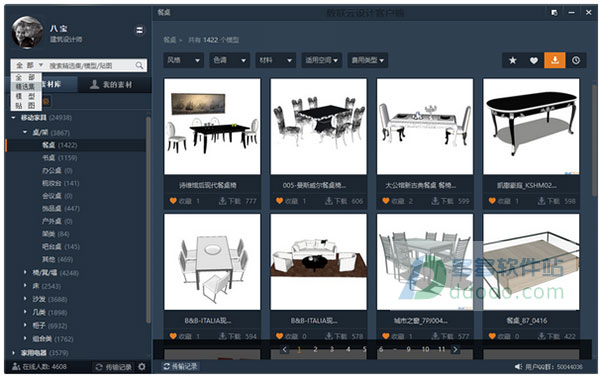Click download icon on 餐桌_87_0416 card

[541, 336]
